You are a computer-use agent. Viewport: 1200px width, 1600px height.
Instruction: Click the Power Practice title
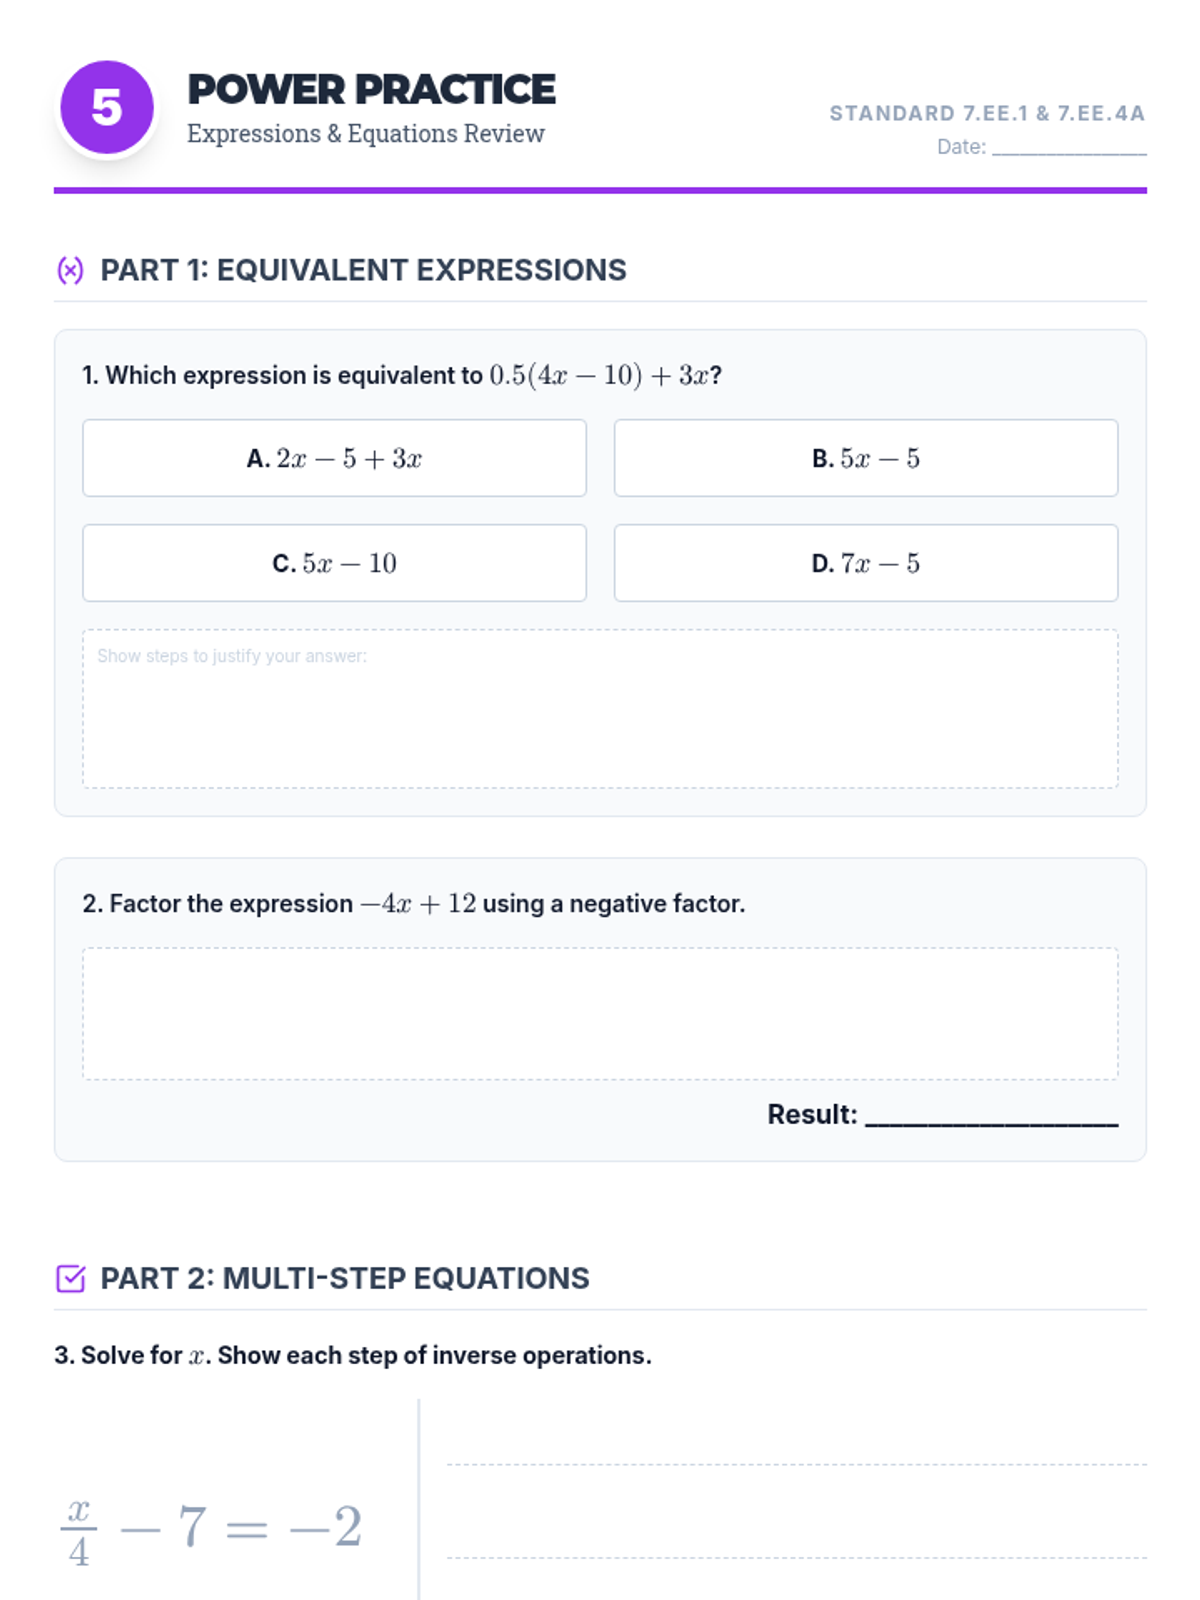pos(371,90)
